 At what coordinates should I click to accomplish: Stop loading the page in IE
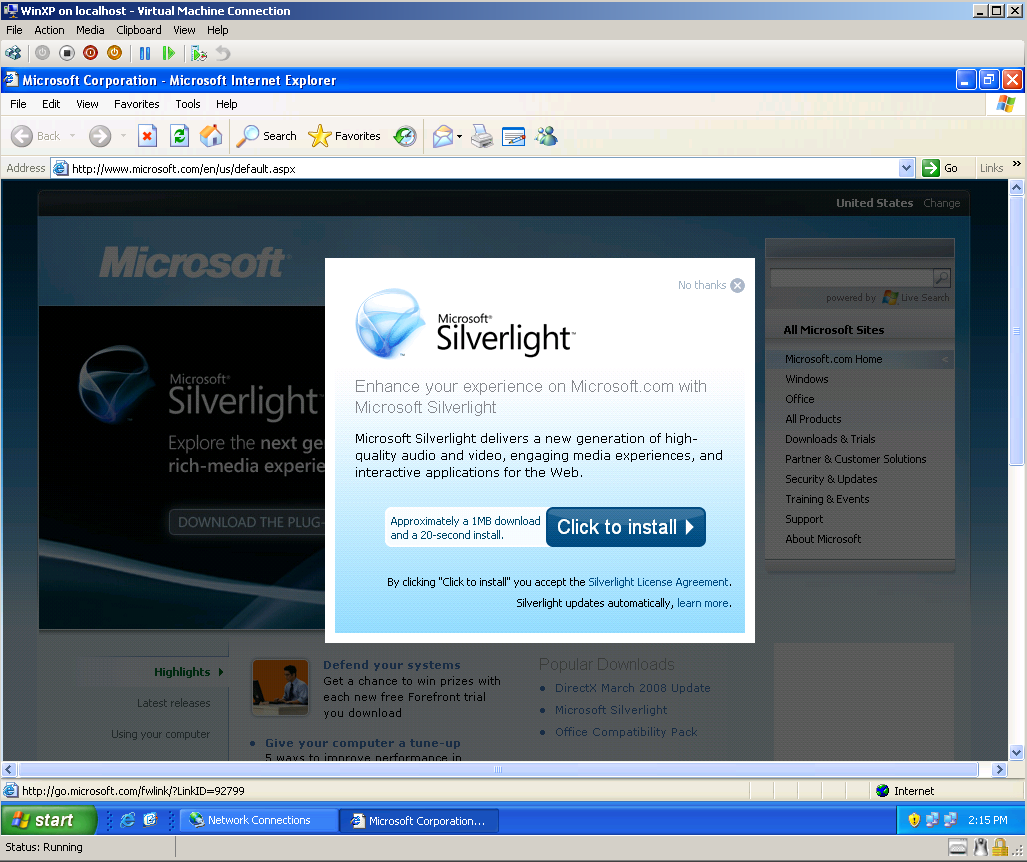coord(147,136)
